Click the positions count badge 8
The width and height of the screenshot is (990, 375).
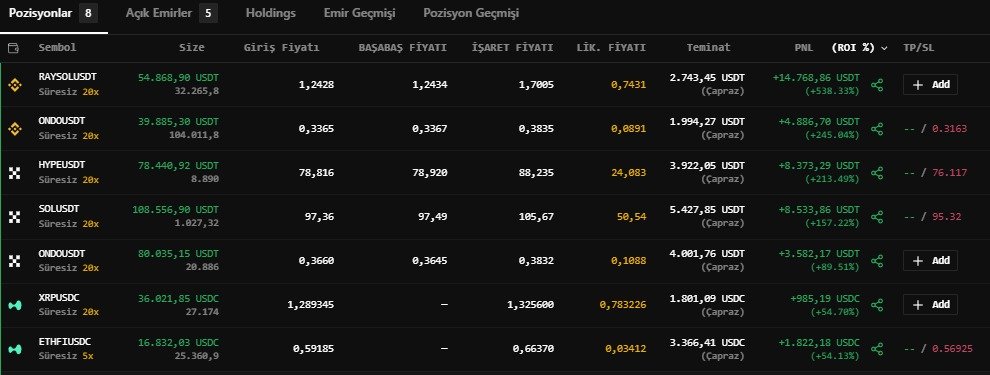tap(88, 13)
